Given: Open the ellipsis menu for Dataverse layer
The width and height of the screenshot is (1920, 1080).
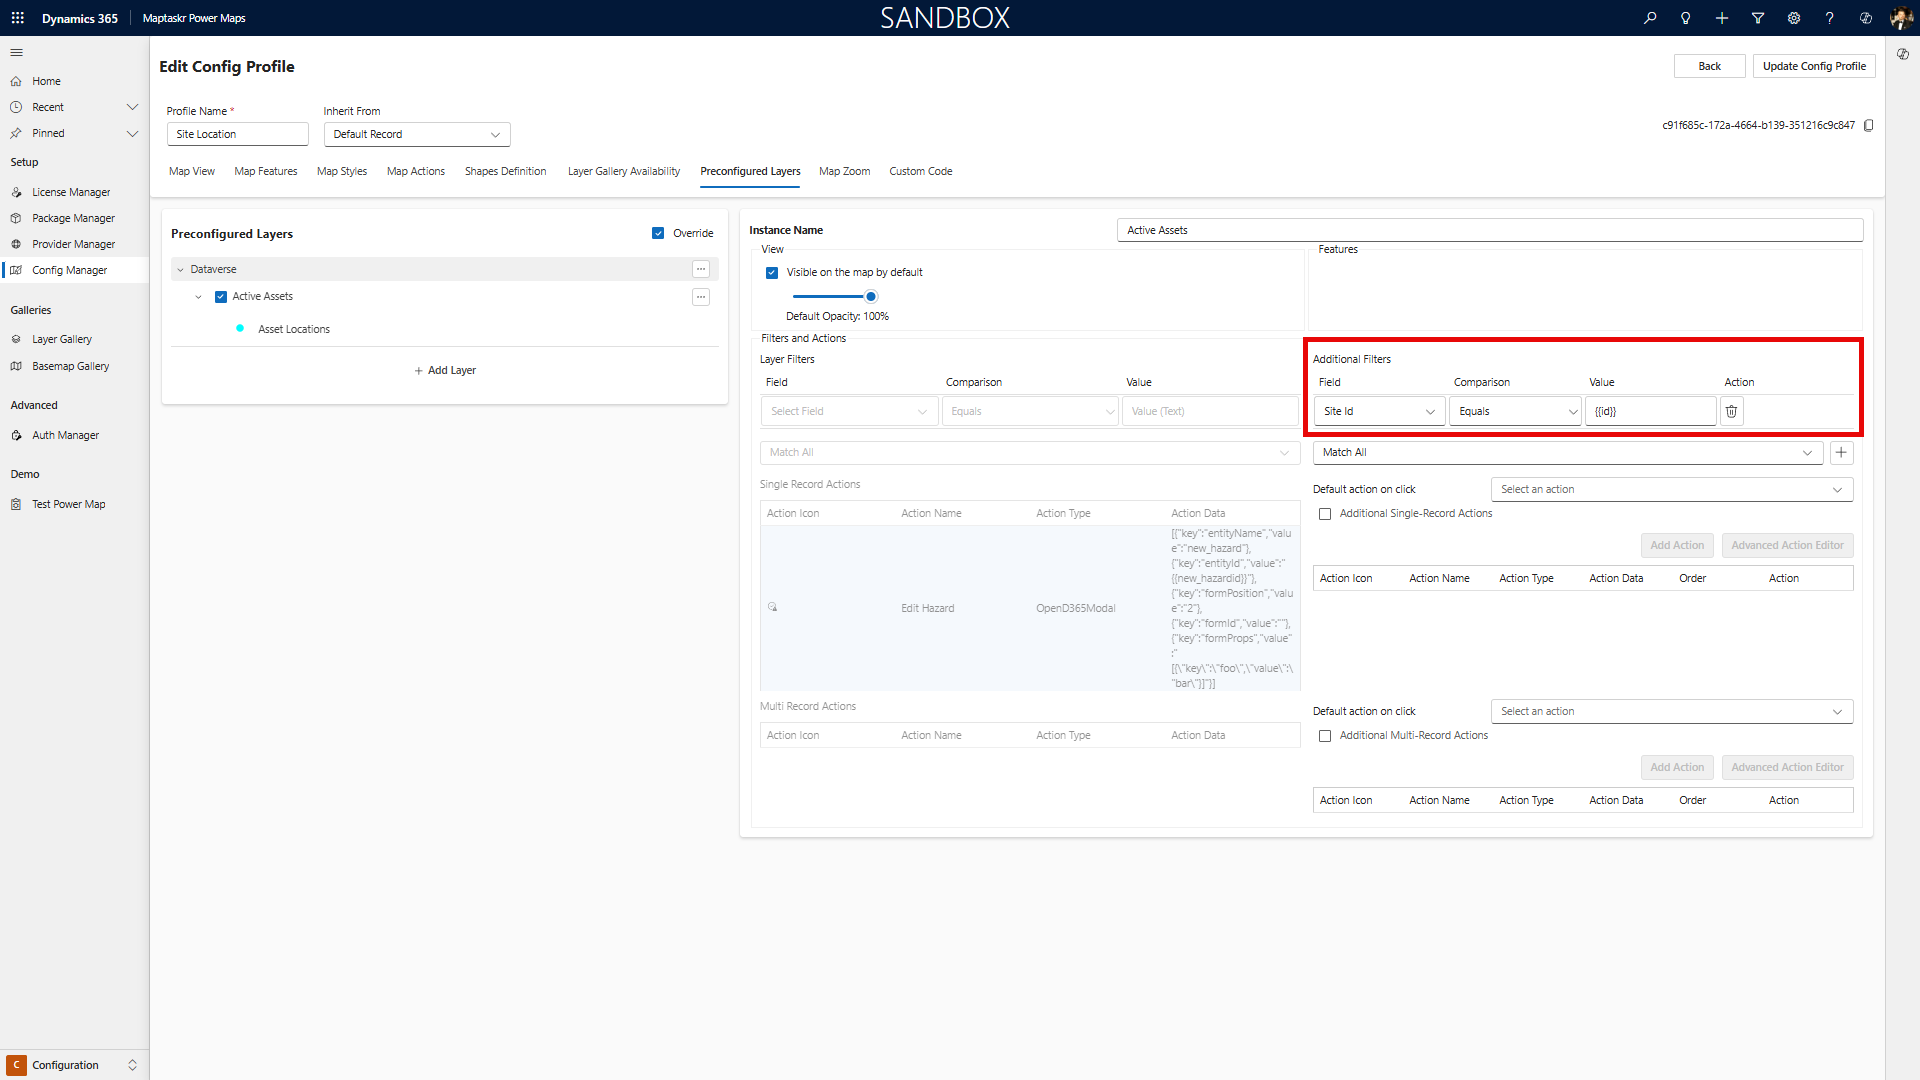Looking at the screenshot, I should (x=700, y=269).
